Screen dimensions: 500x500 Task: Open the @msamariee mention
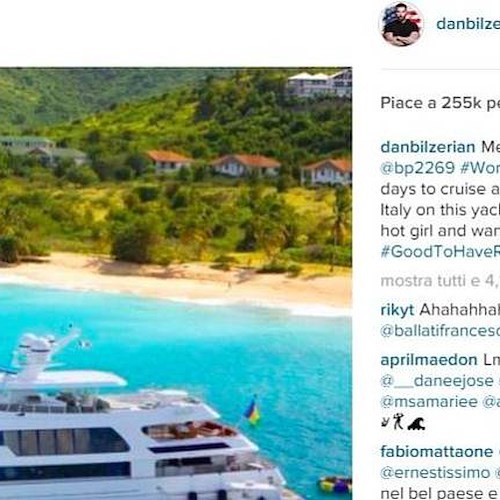[429, 402]
